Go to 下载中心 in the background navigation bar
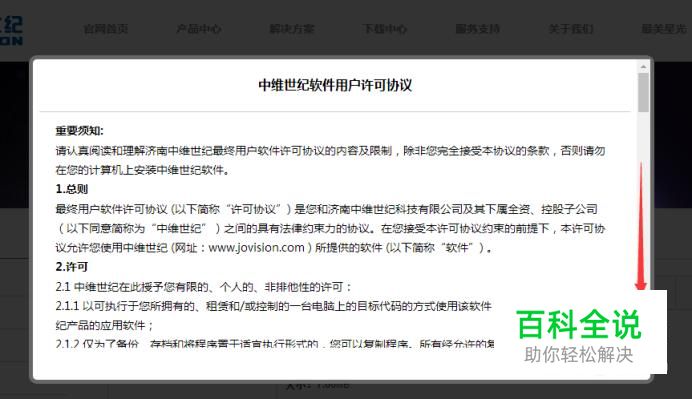692x399 pixels. (x=384, y=29)
